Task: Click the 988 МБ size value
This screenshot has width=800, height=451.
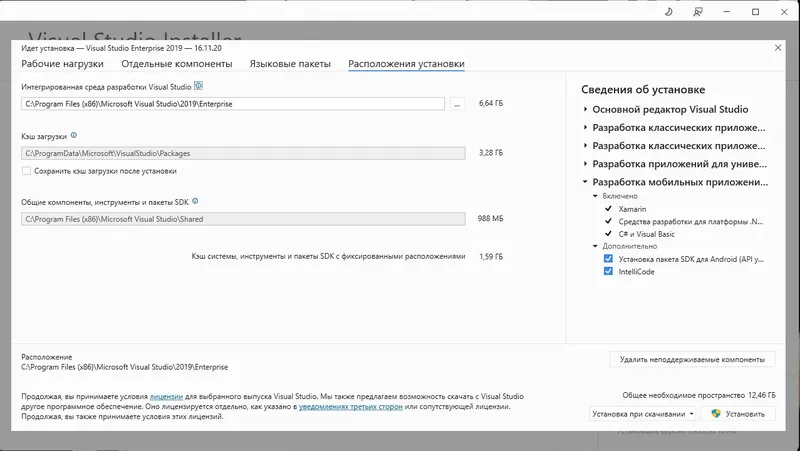Action: (x=490, y=218)
